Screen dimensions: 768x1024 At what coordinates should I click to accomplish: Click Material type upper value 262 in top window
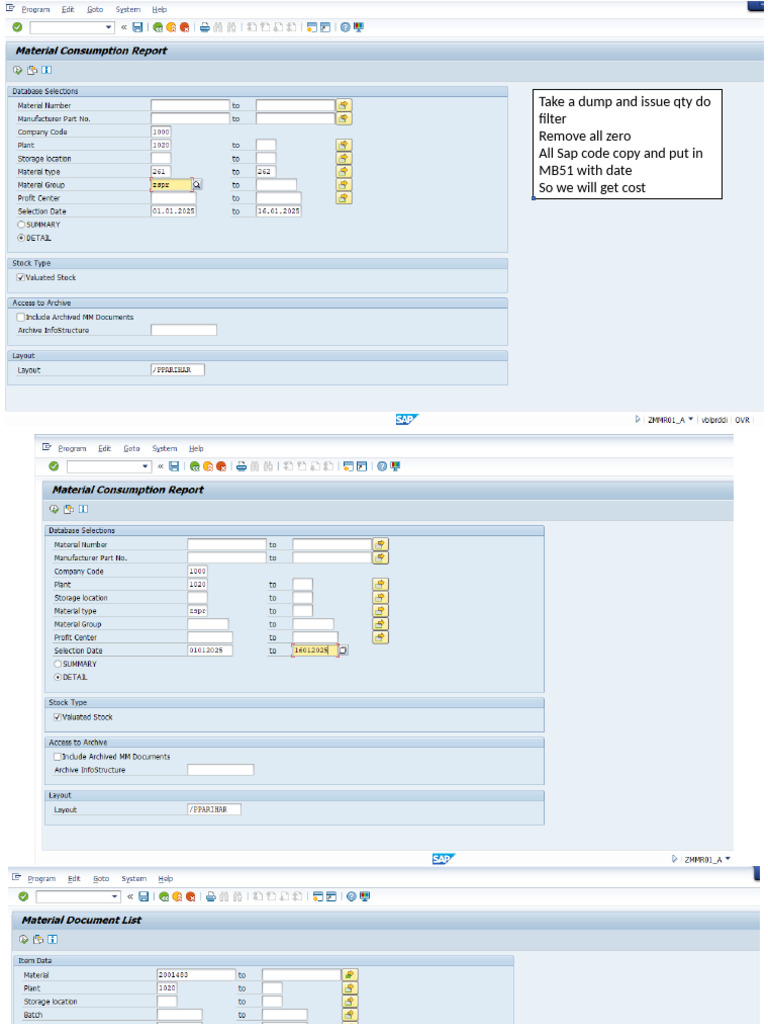coord(266,172)
